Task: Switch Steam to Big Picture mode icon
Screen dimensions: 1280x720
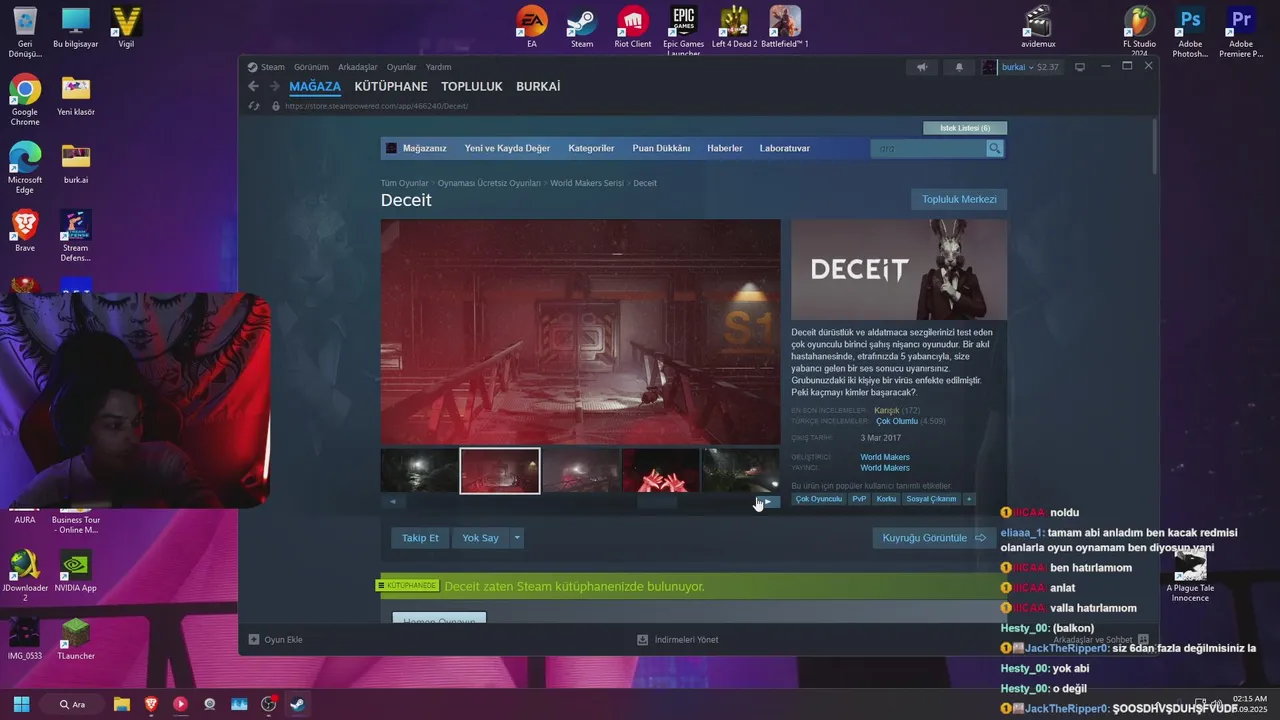Action: click(x=1080, y=67)
